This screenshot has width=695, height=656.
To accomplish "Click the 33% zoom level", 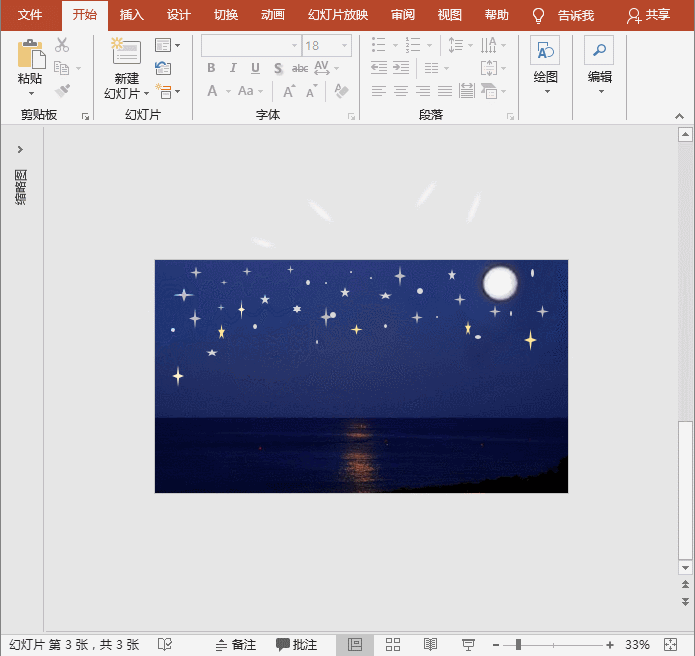I will click(x=637, y=644).
